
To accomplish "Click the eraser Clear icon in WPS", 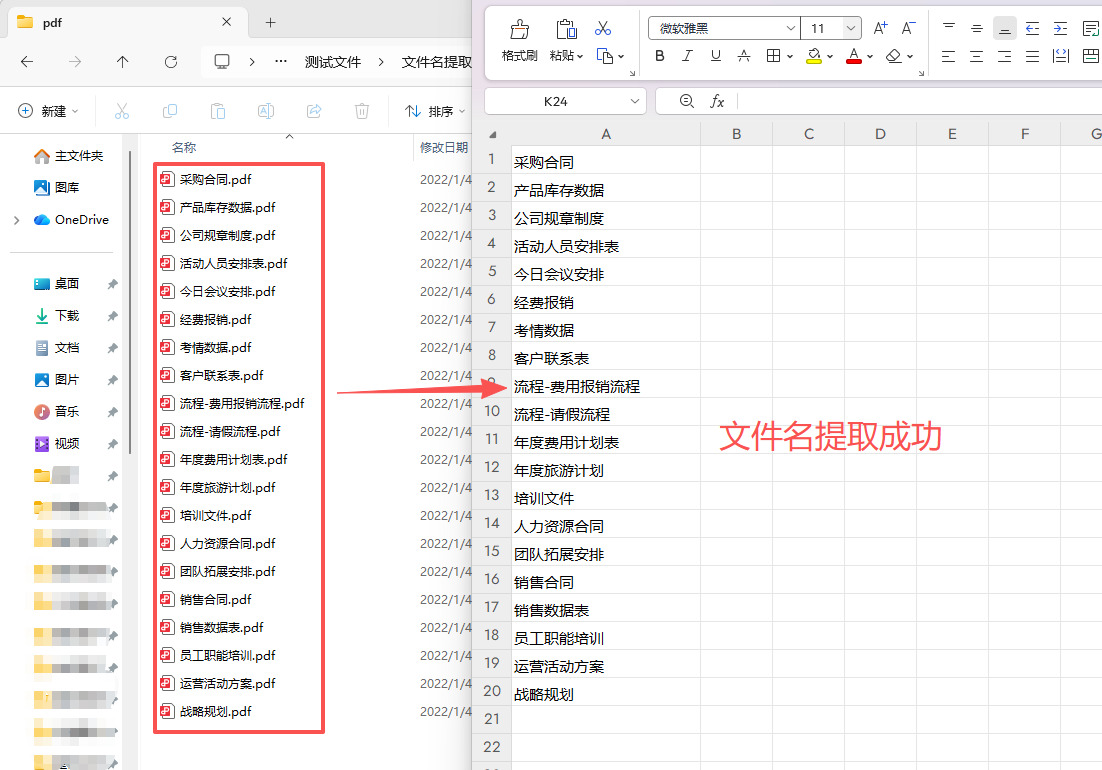I will (893, 56).
